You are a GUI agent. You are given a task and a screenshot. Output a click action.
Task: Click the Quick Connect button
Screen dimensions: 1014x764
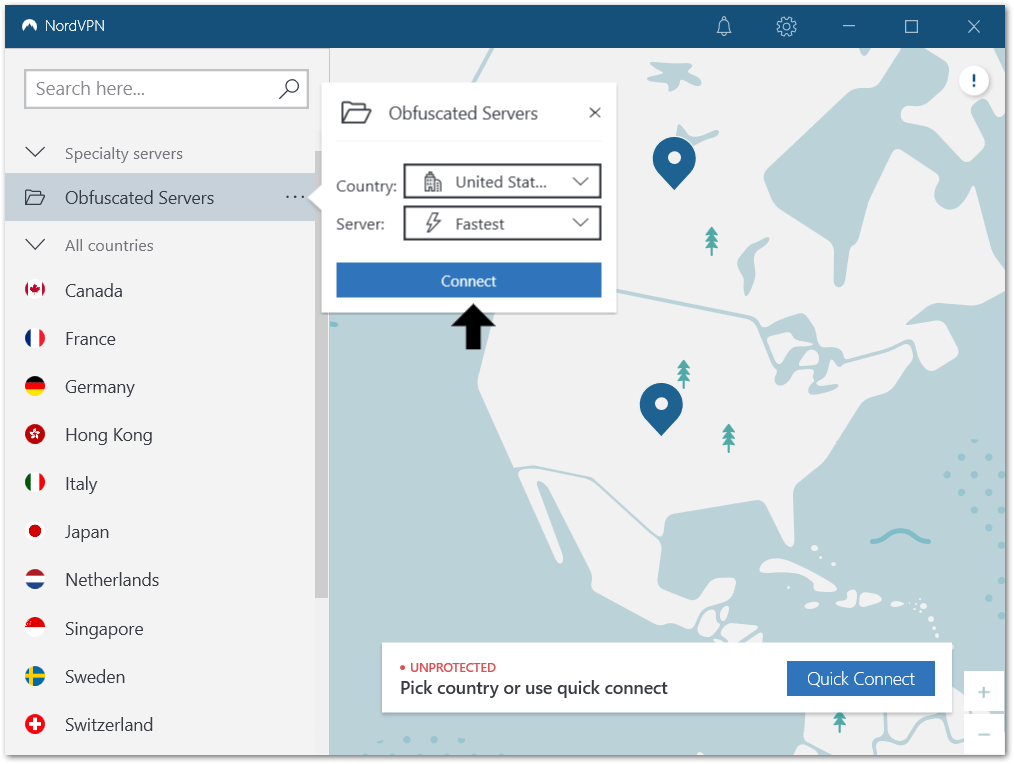[x=861, y=679]
